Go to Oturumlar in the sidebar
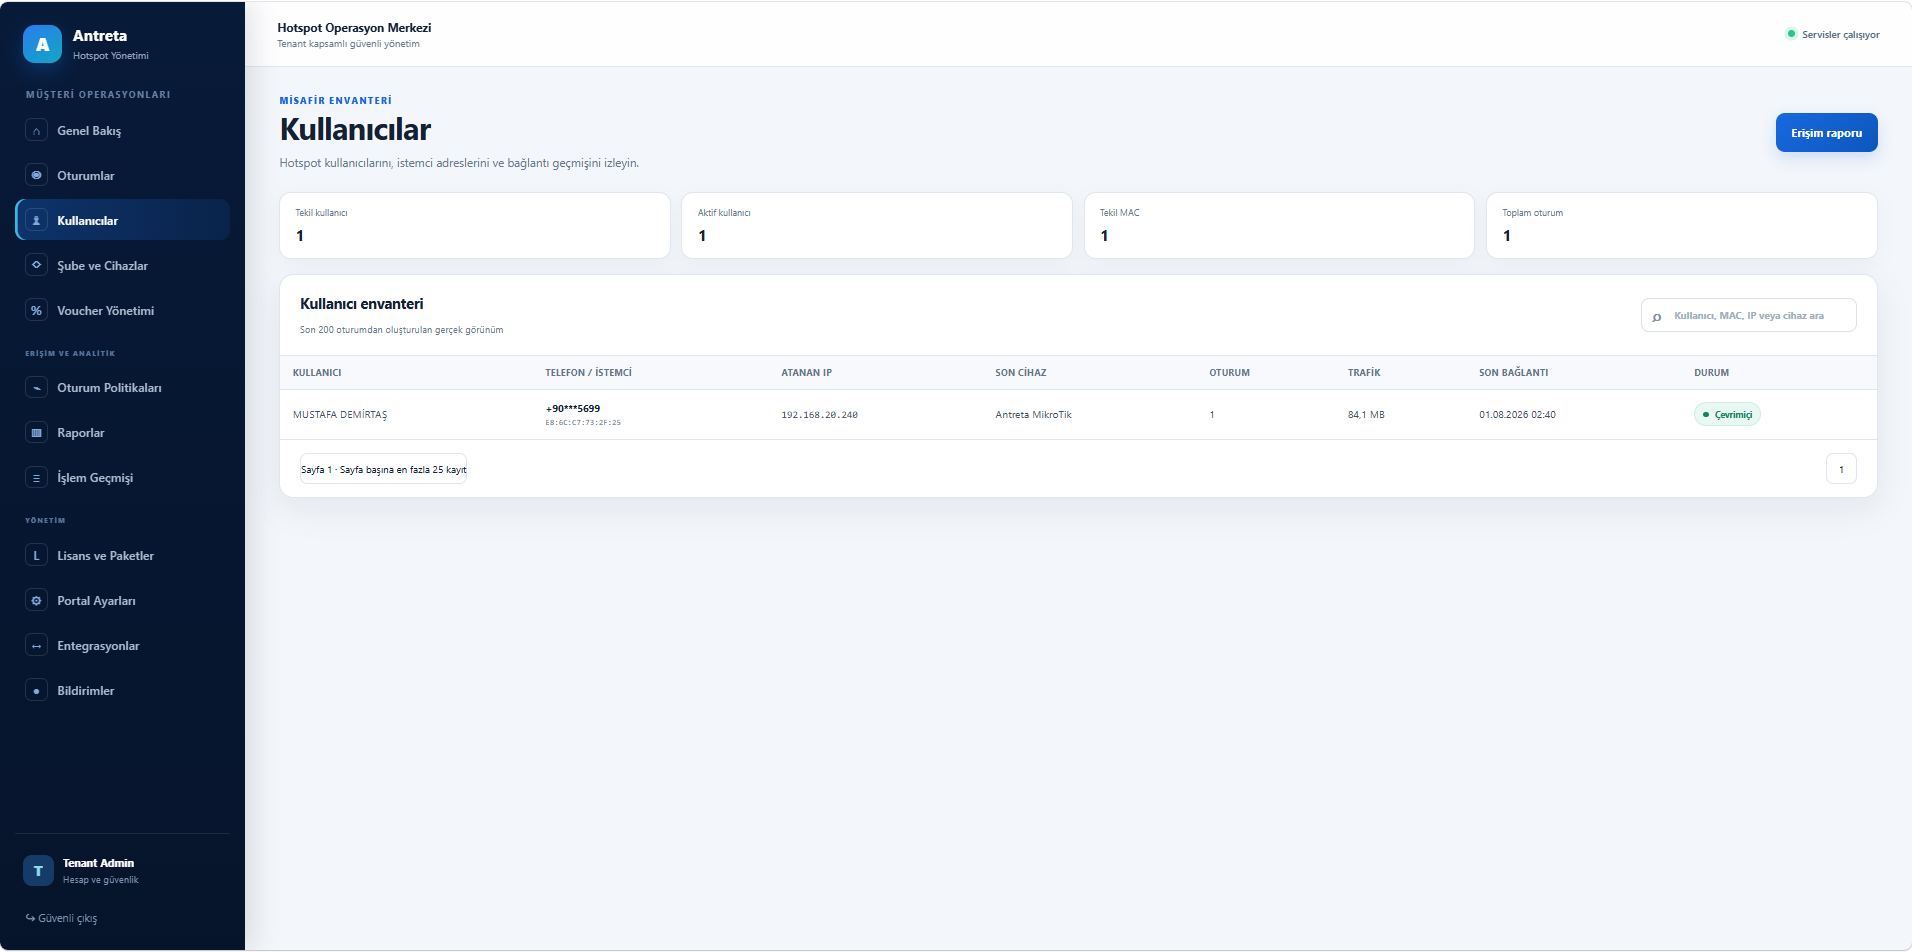 (122, 176)
